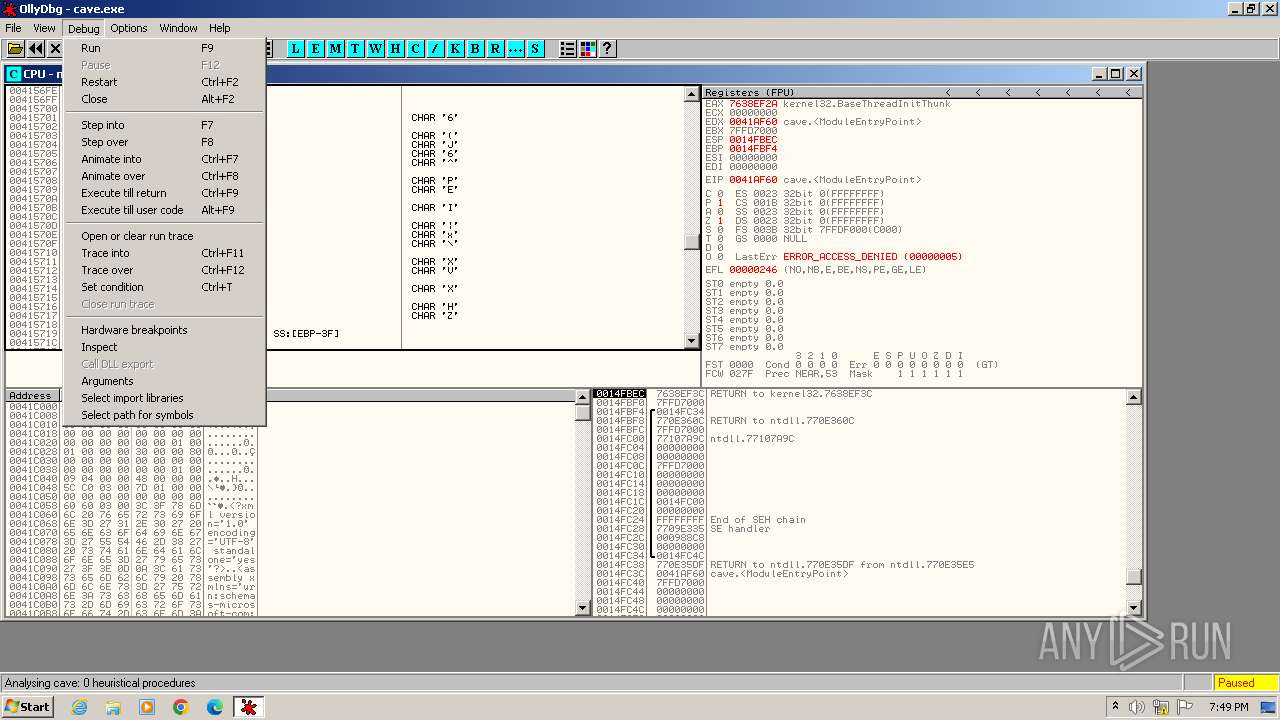
Task: Launch Internet Explorer from taskbar
Action: pos(80,707)
